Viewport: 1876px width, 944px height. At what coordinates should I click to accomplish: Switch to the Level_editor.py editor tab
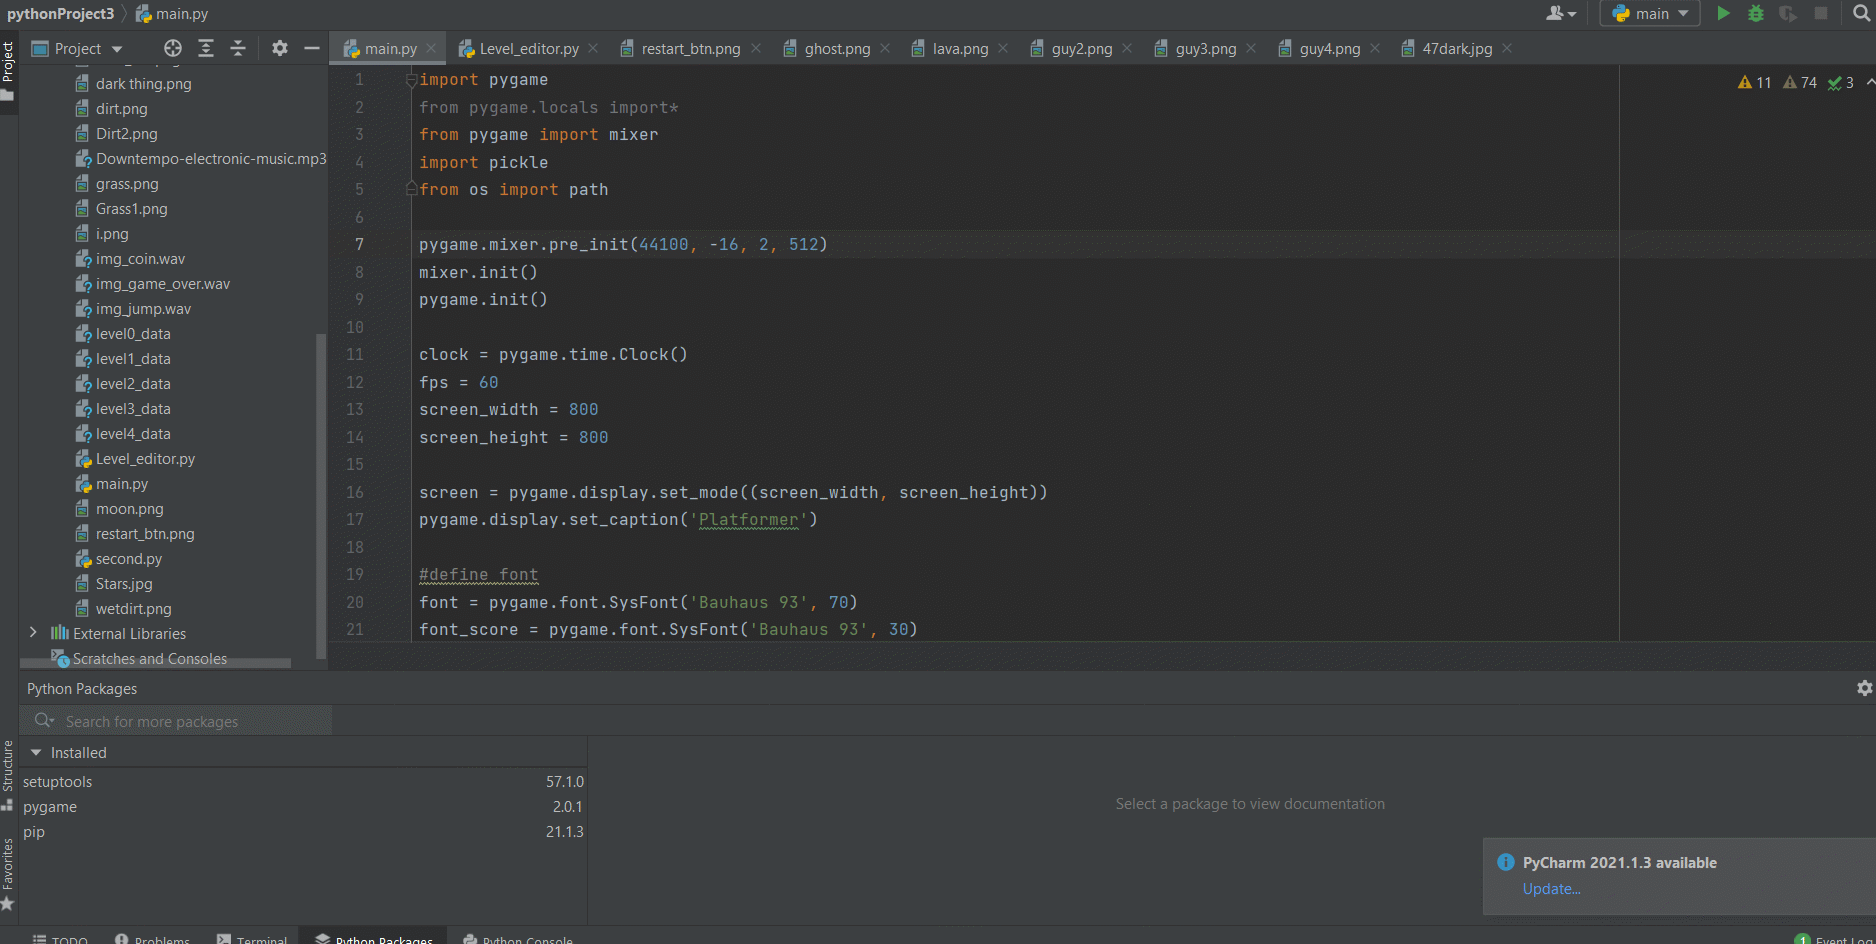[528, 48]
